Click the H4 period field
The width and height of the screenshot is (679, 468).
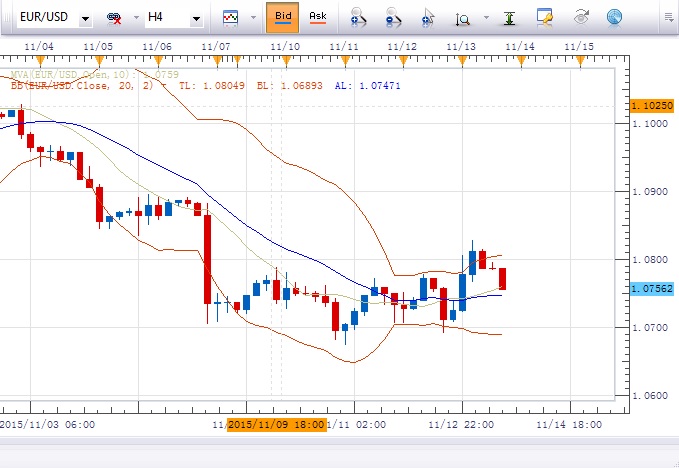pyautogui.click(x=167, y=17)
